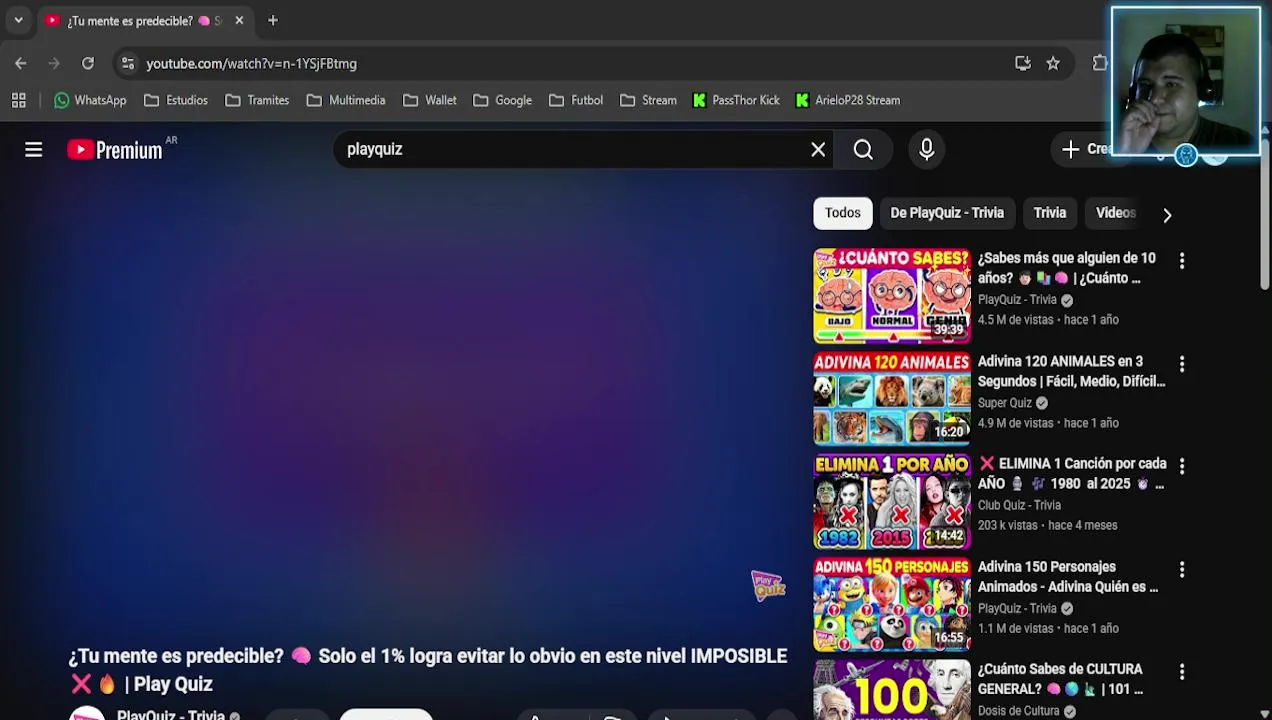Open the YouTube hamburger guide menu
1272x720 pixels.
pyautogui.click(x=33, y=150)
